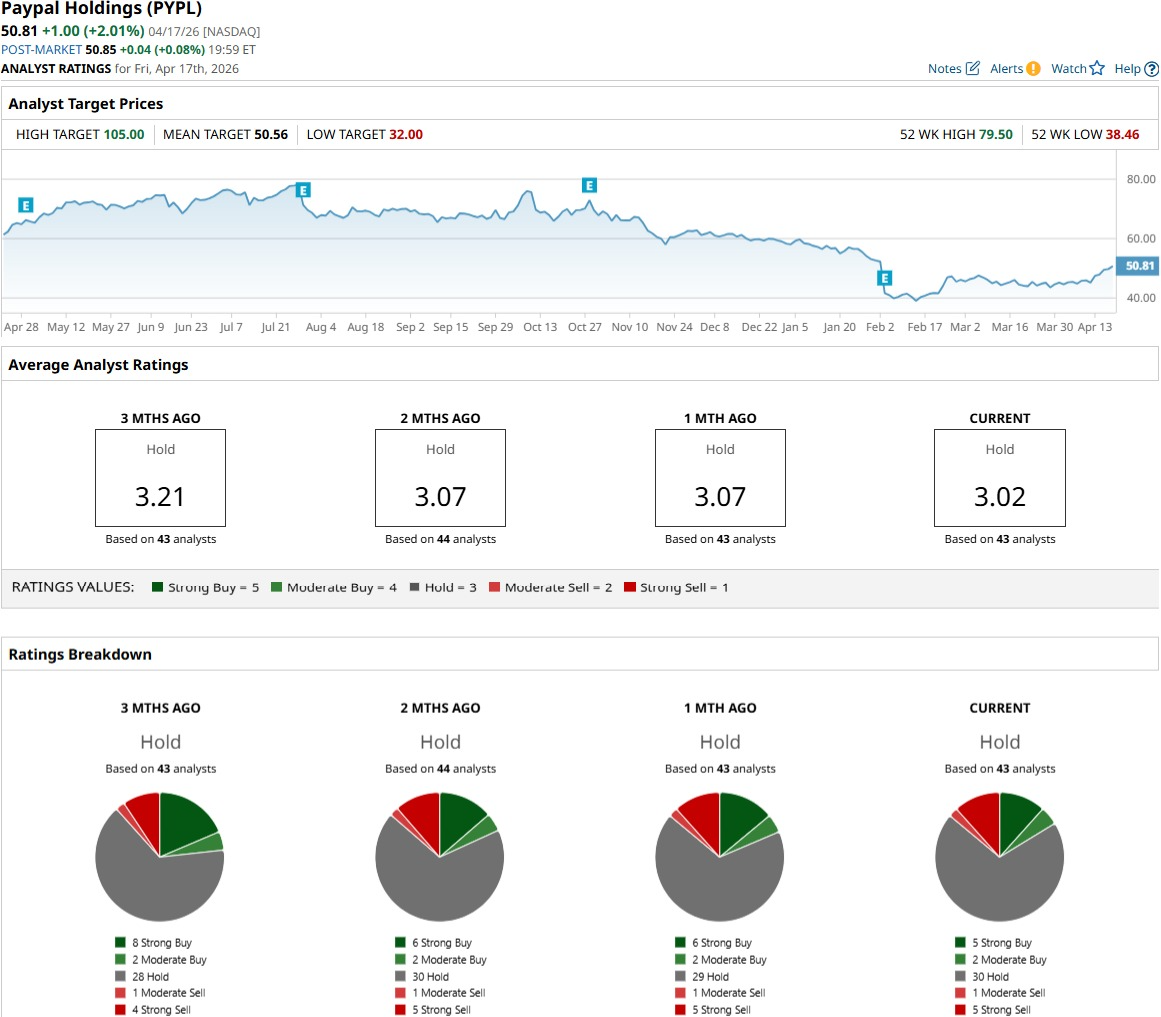Screen dimensions: 1161x1017
Task: Click the 40.00 price axis label
Action: (1141, 298)
